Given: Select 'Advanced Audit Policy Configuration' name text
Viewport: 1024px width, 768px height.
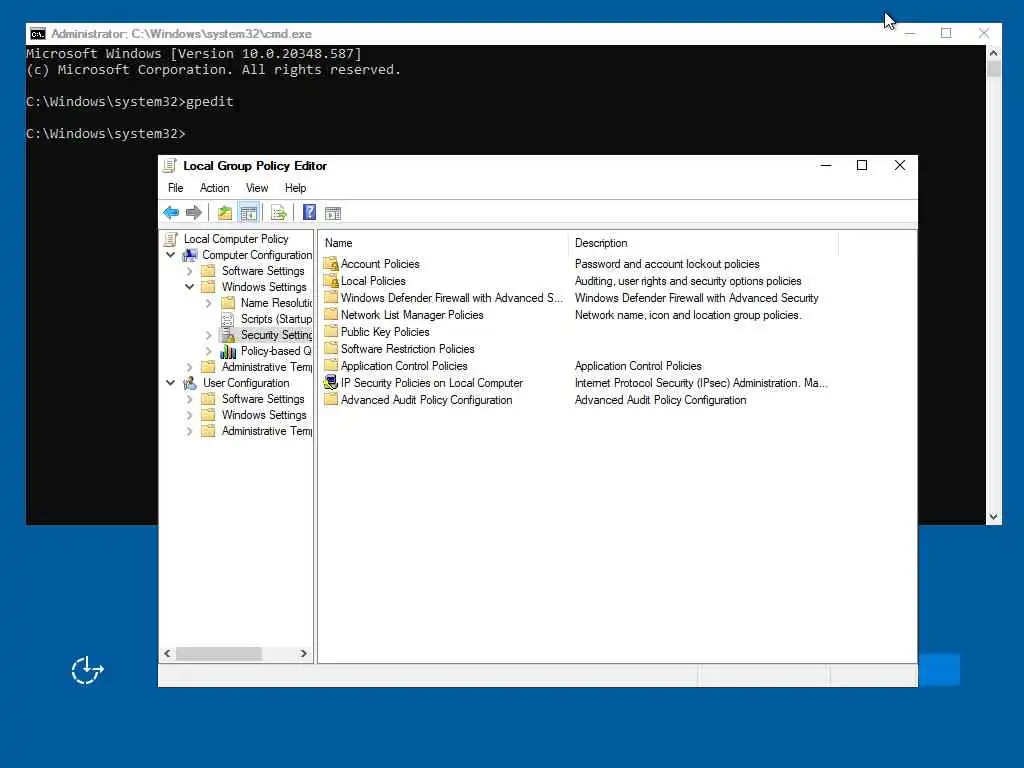Looking at the screenshot, I should [426, 400].
